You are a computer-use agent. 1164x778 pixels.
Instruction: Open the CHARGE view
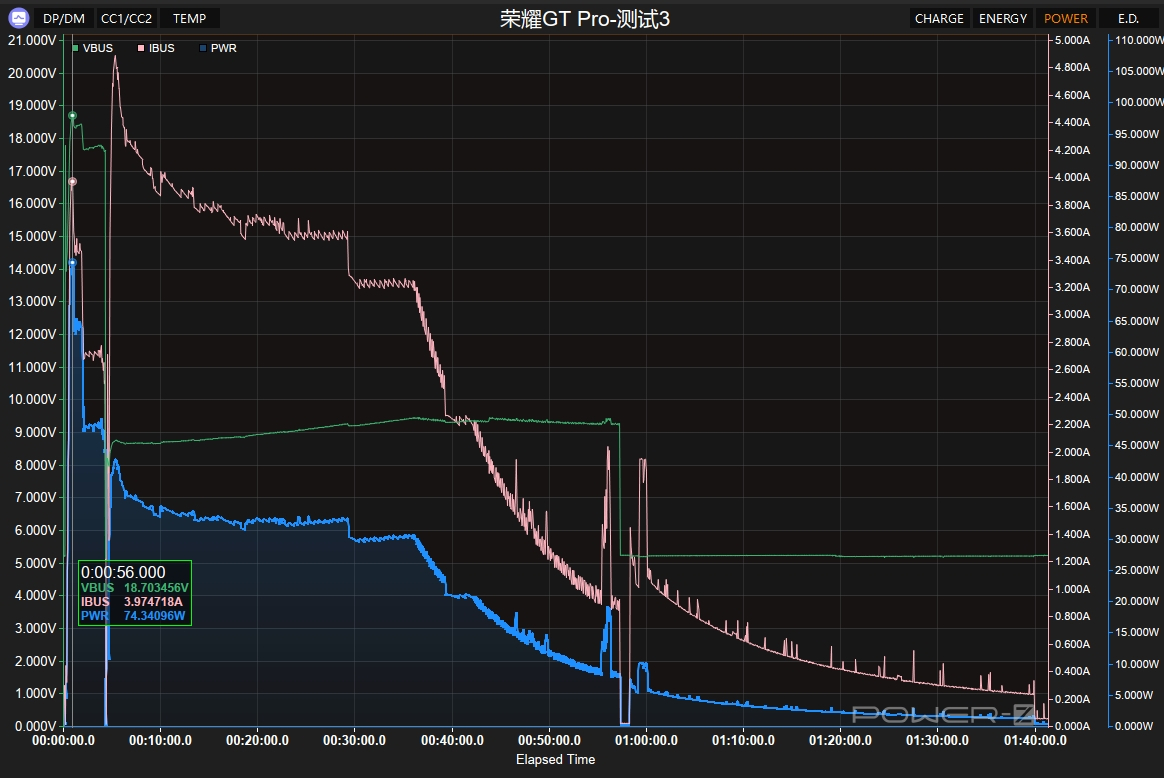click(x=939, y=19)
